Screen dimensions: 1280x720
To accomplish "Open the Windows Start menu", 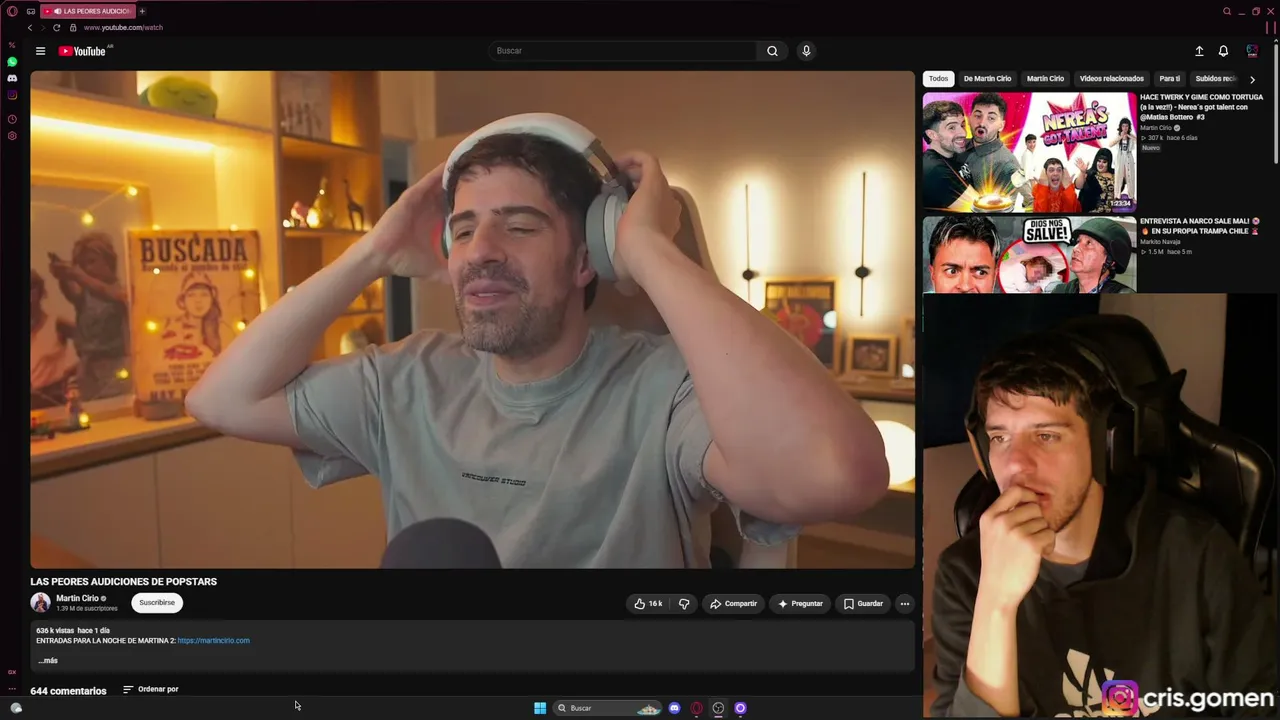I will (540, 708).
